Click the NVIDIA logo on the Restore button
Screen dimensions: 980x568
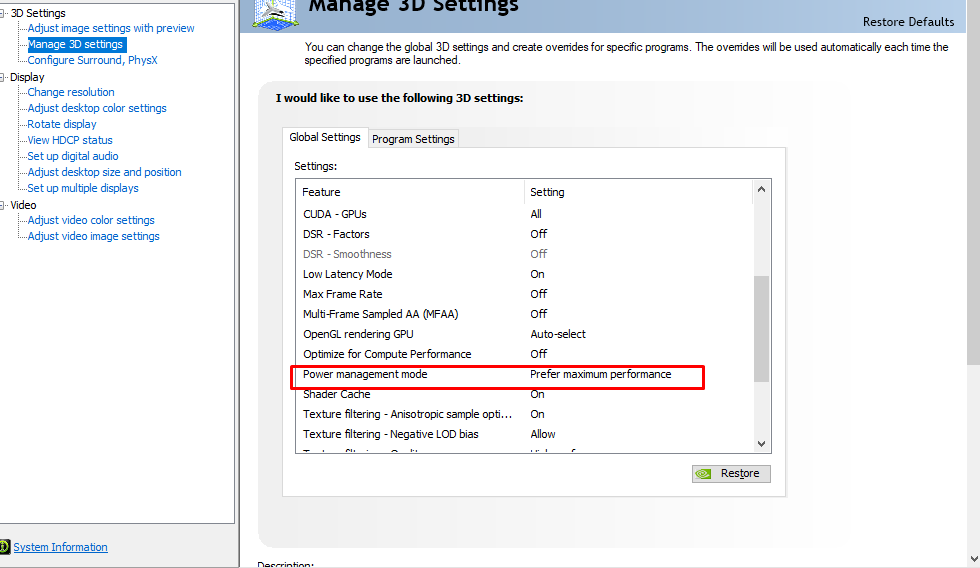[704, 474]
